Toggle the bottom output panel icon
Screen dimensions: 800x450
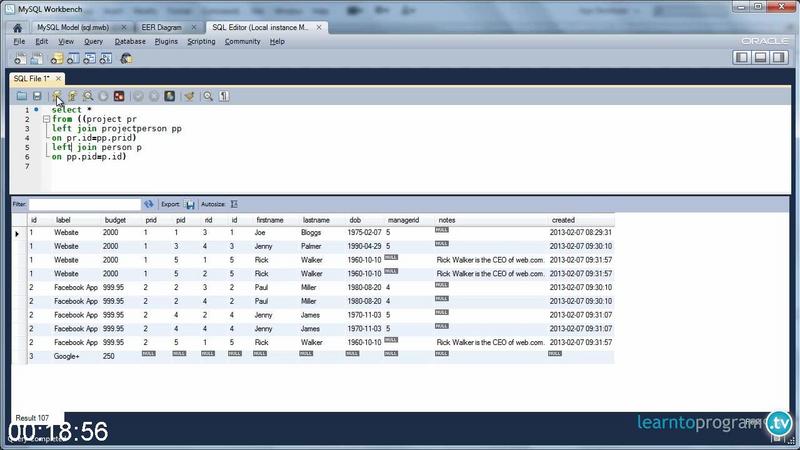coord(760,58)
